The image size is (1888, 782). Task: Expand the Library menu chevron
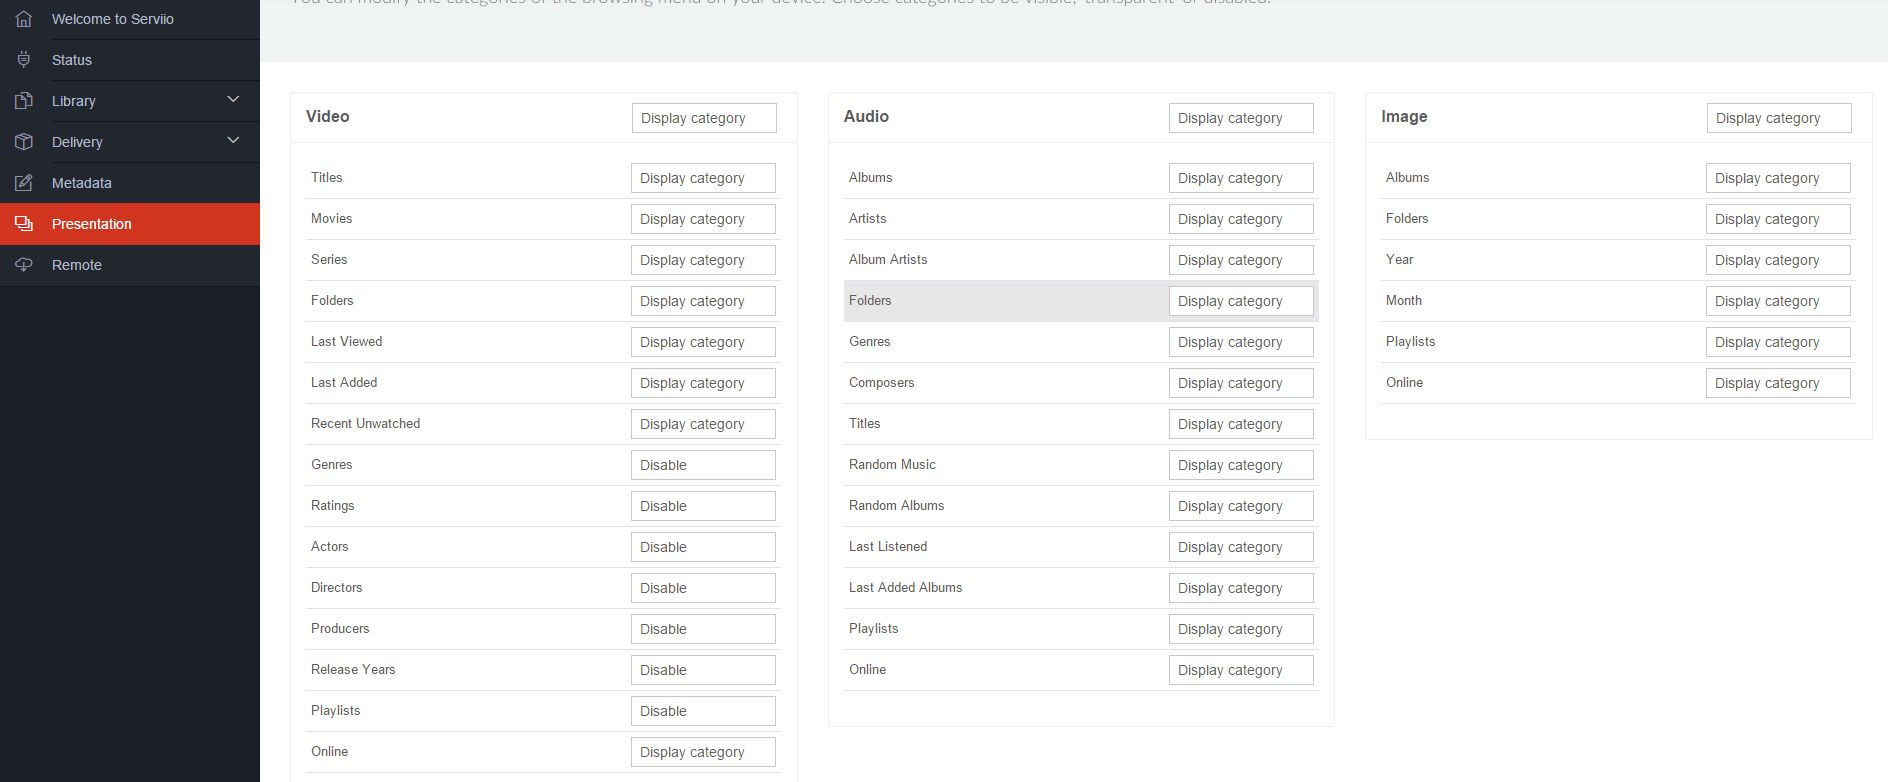[x=233, y=100]
